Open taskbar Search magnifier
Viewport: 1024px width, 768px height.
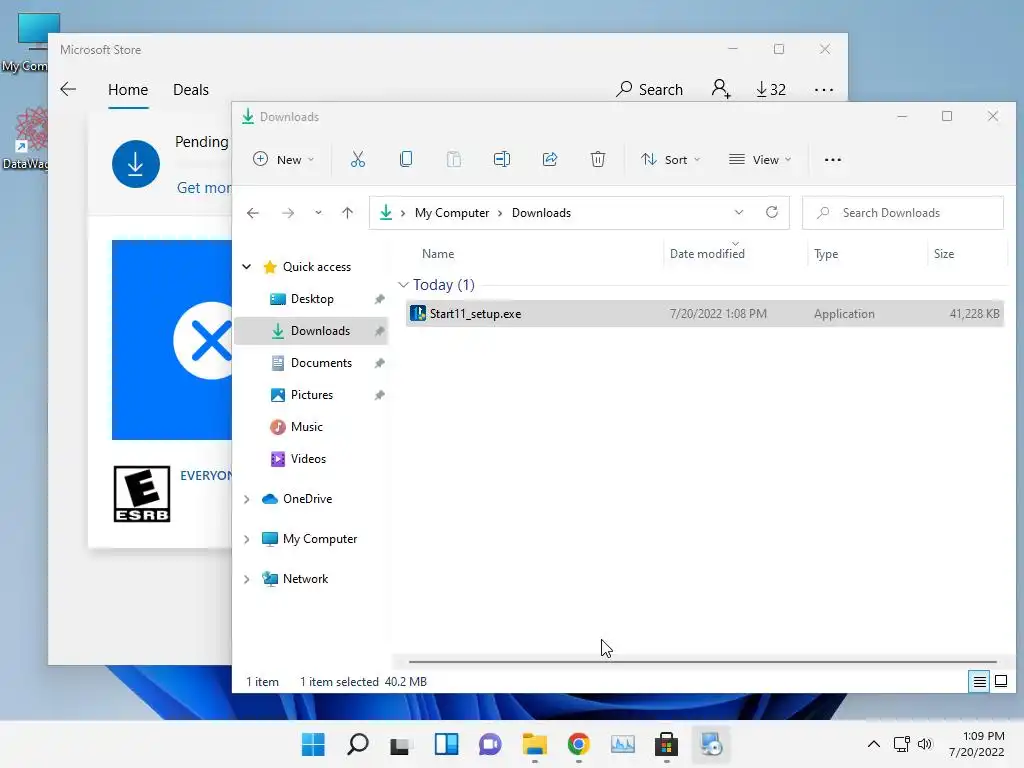[x=357, y=744]
